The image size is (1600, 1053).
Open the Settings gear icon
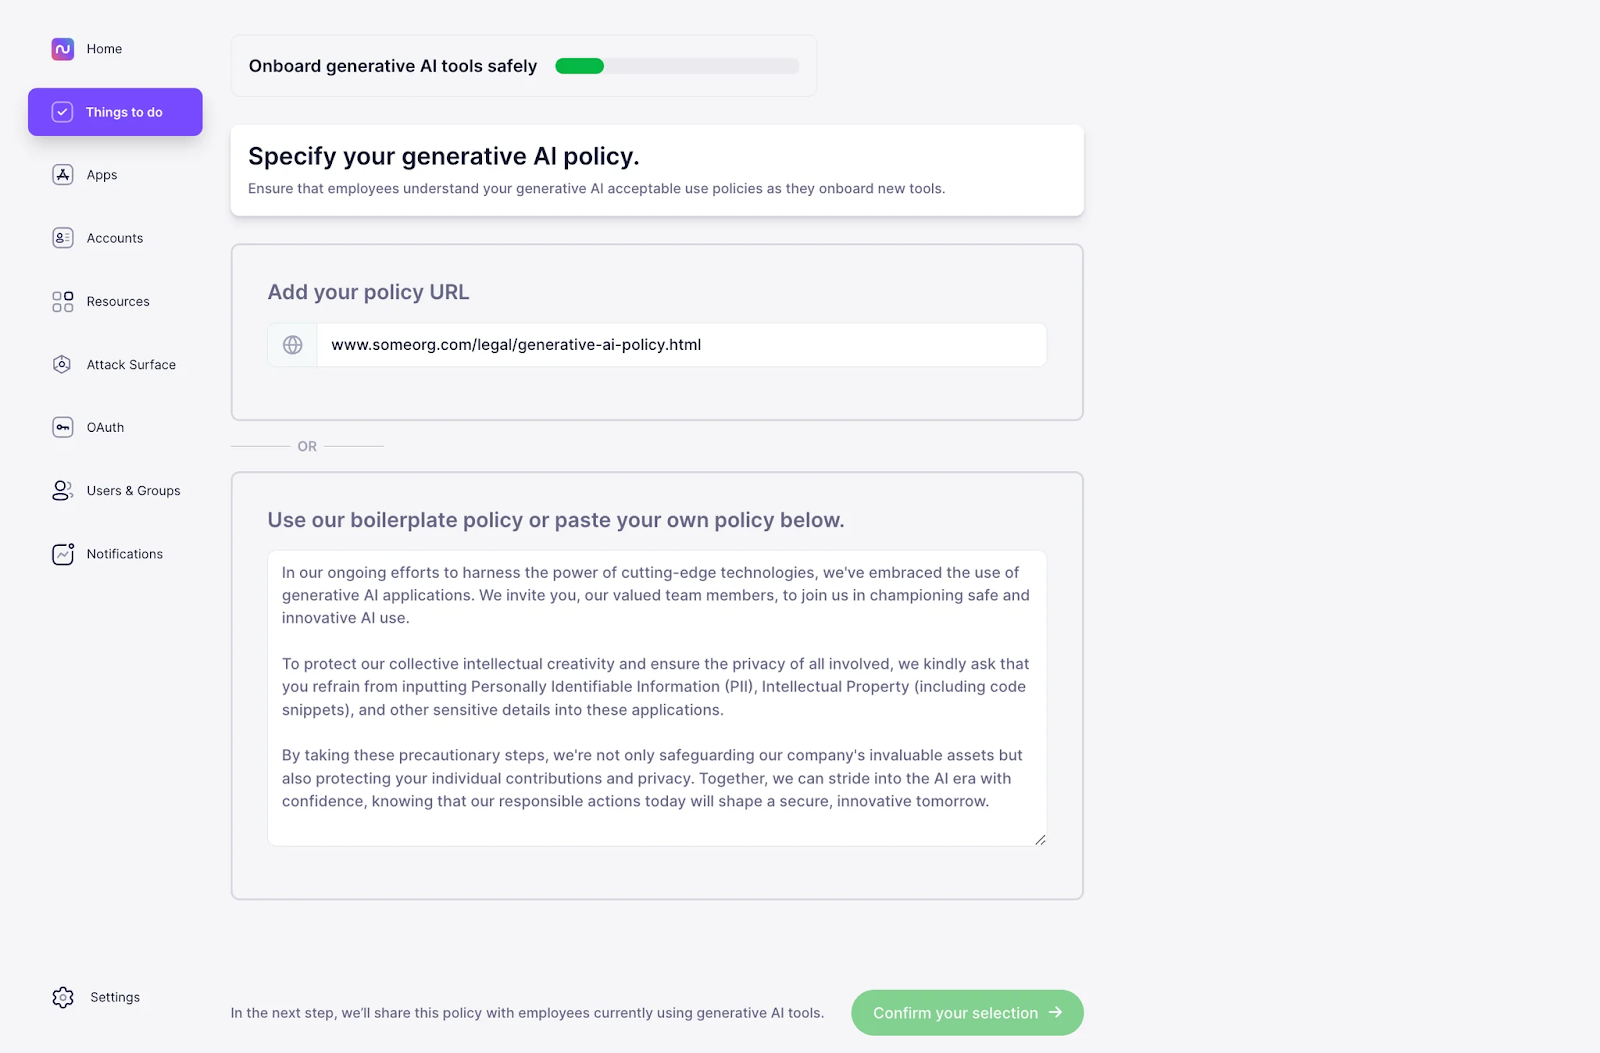coord(62,996)
